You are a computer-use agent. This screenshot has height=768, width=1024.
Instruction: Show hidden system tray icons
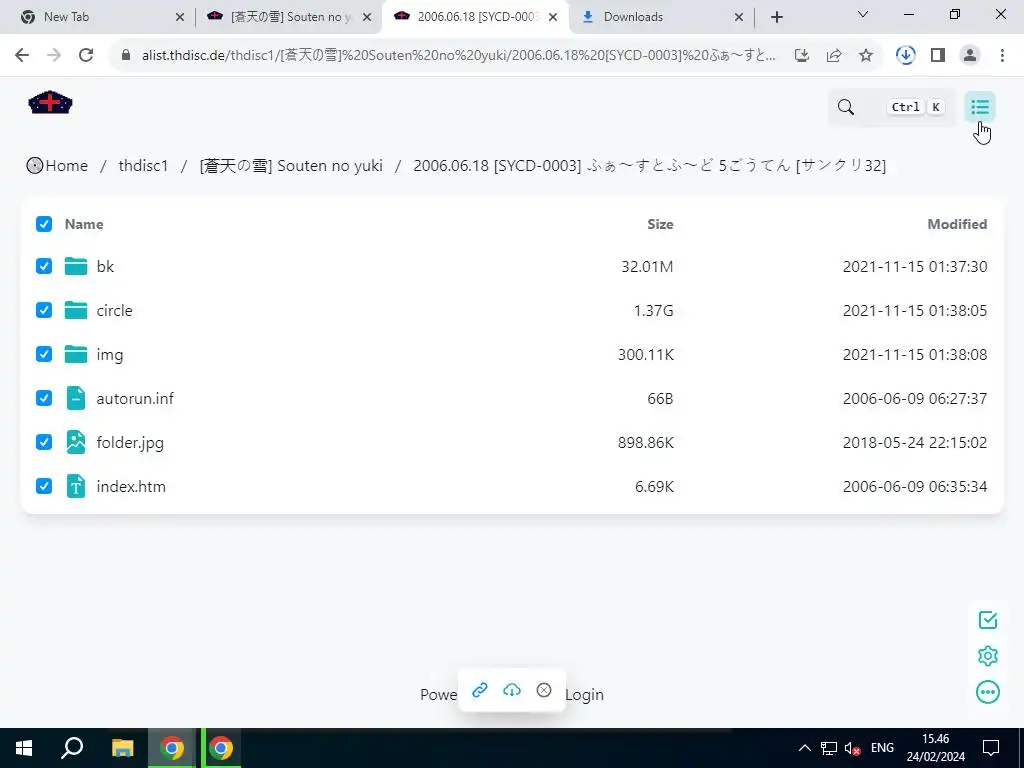(x=805, y=748)
